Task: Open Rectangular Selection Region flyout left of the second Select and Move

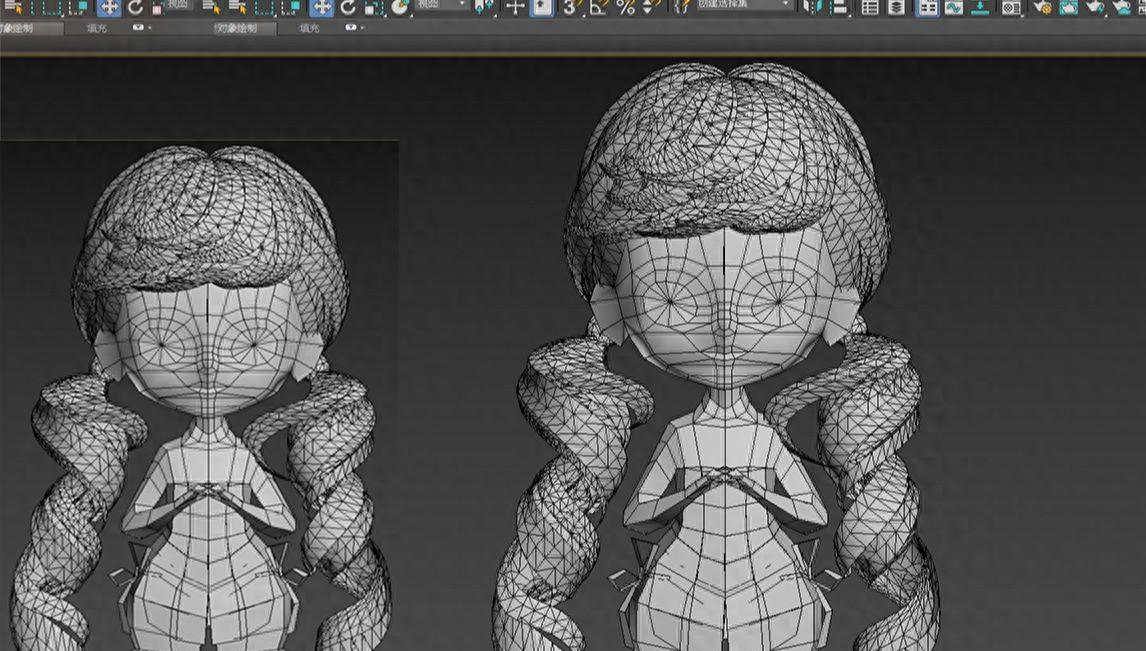Action: click(265, 7)
